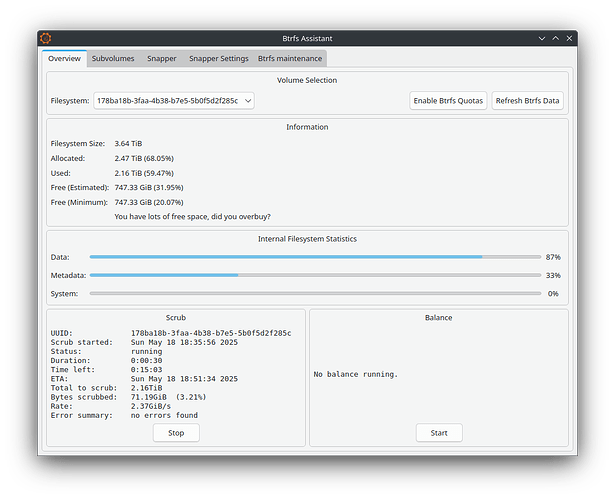The image size is (615, 500).
Task: Click Internal Filesystem Statistics heading
Action: coord(307,239)
